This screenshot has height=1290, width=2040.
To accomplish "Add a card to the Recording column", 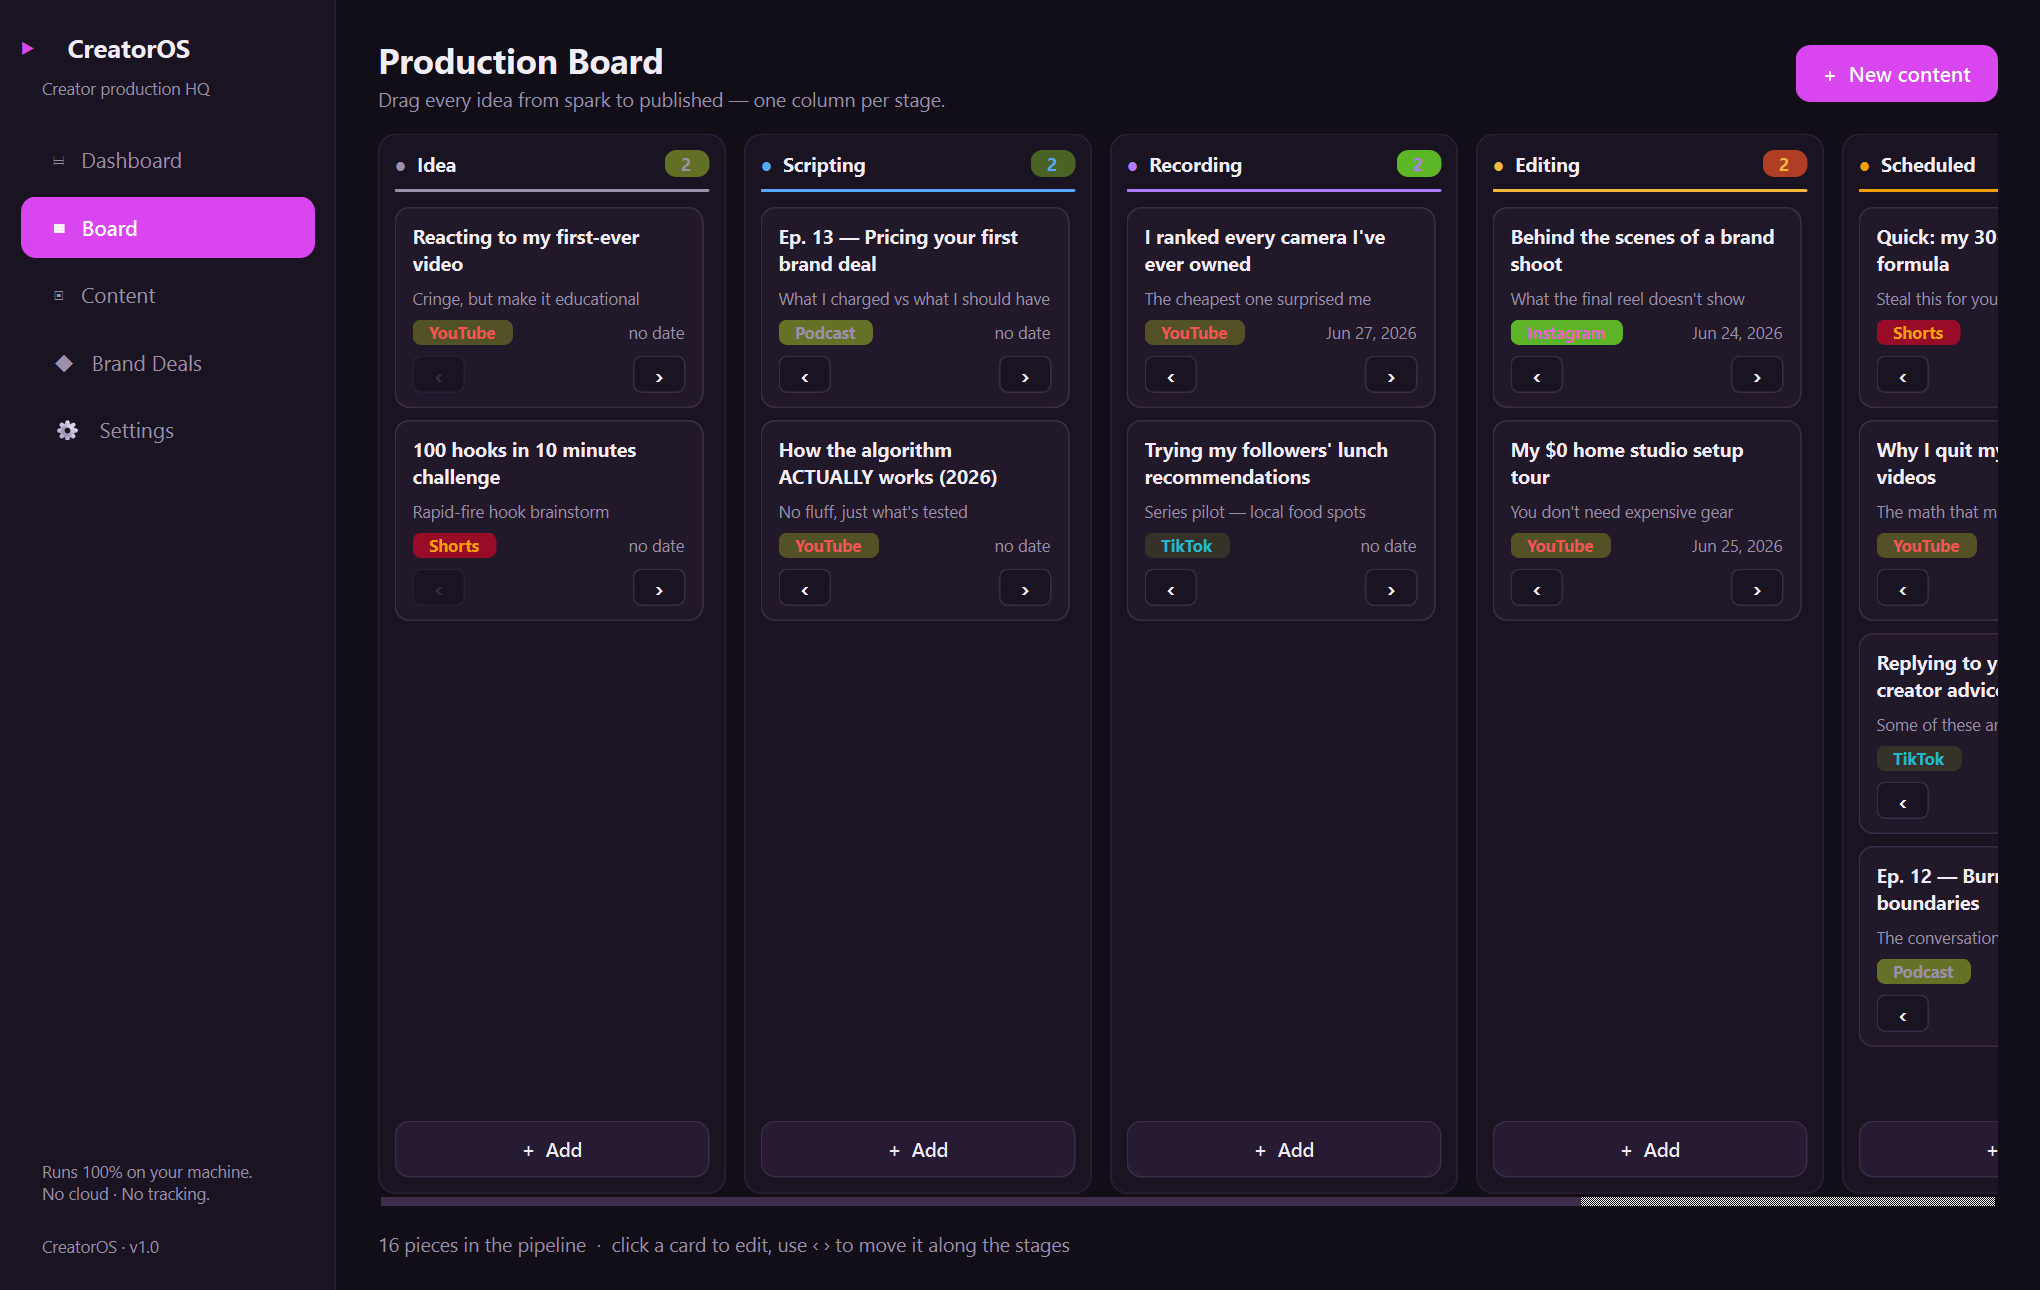I will (1284, 1150).
